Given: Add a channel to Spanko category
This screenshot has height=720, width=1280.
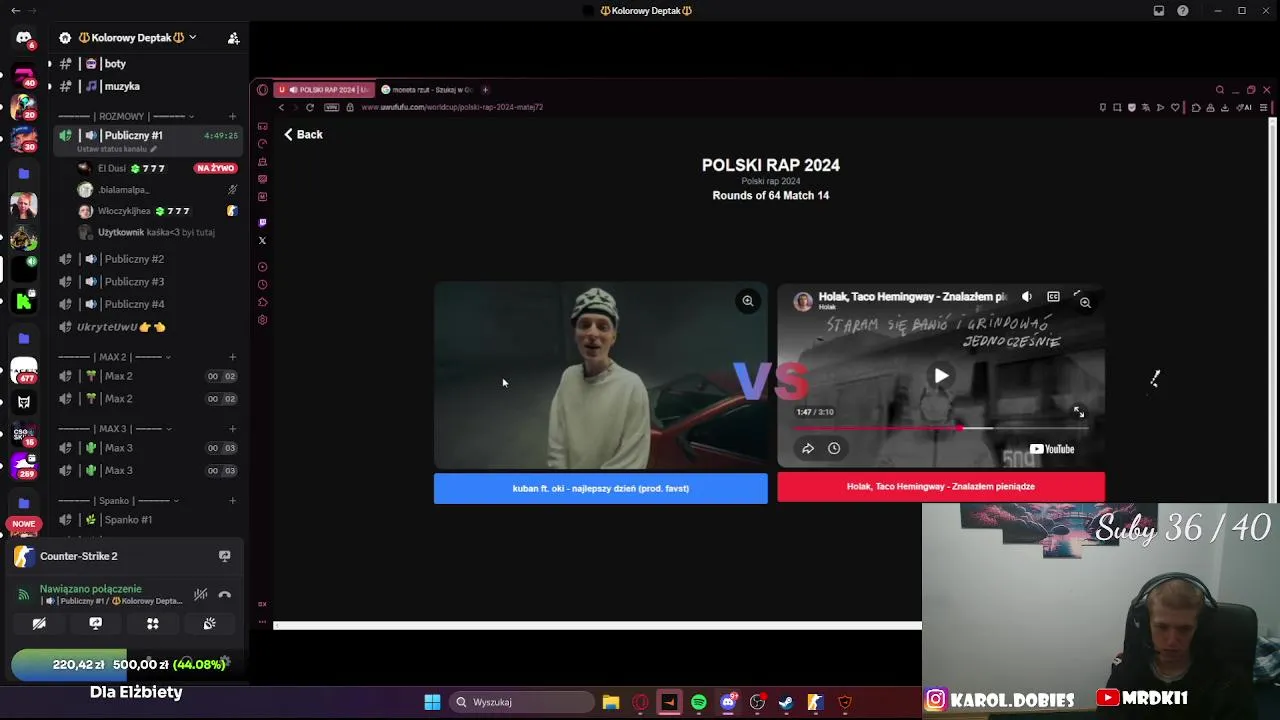Looking at the screenshot, I should tap(233, 501).
